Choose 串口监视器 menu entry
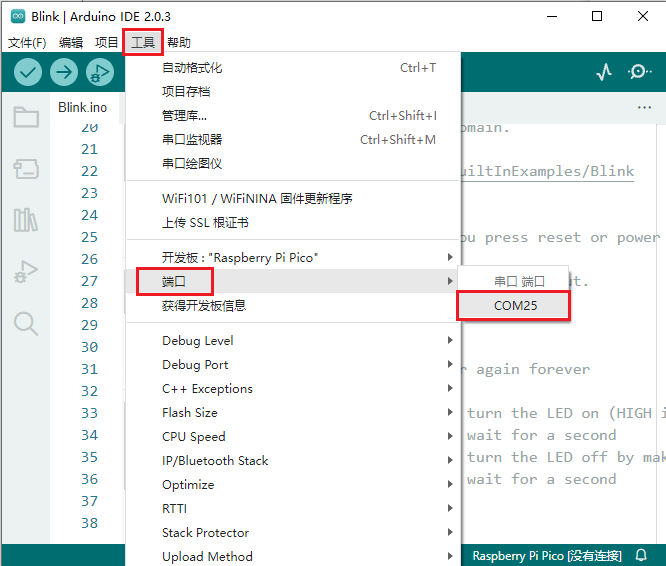This screenshot has height=566, width=666. [293, 140]
